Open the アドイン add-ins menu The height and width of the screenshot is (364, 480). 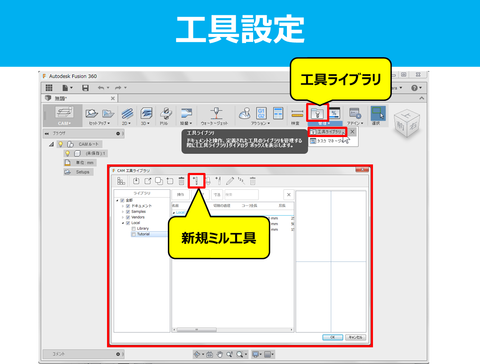(x=355, y=116)
